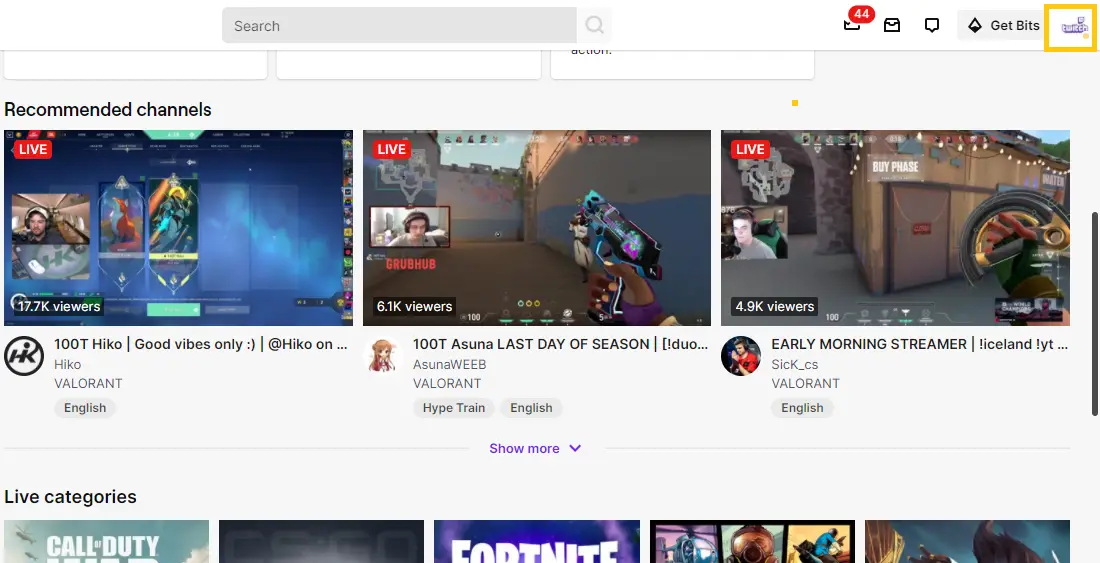Open the user profile avatar menu
1100x563 pixels.
point(1073,28)
